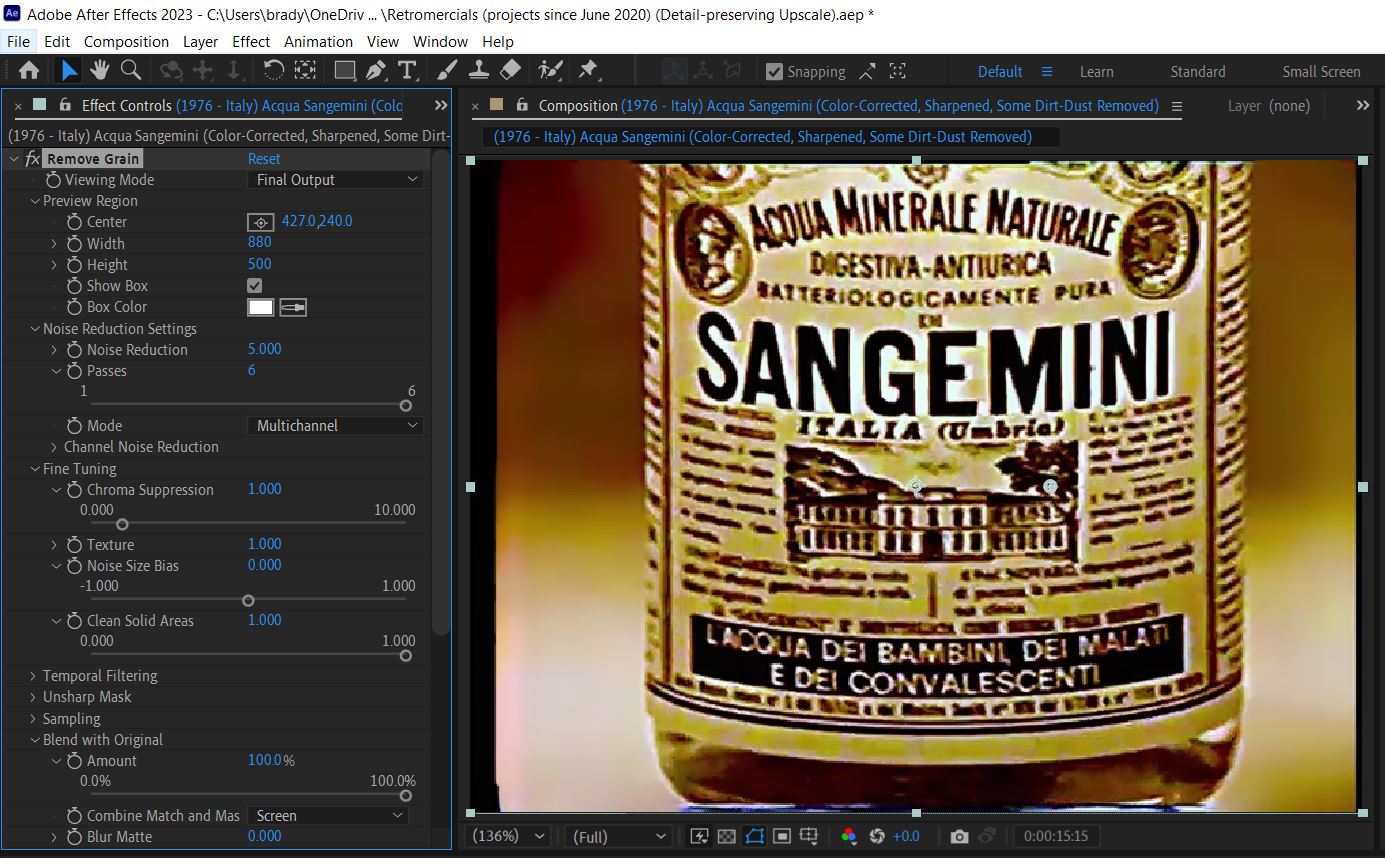Select the Rotation tool
Screen dimensions: 1385x858
pos(273,71)
